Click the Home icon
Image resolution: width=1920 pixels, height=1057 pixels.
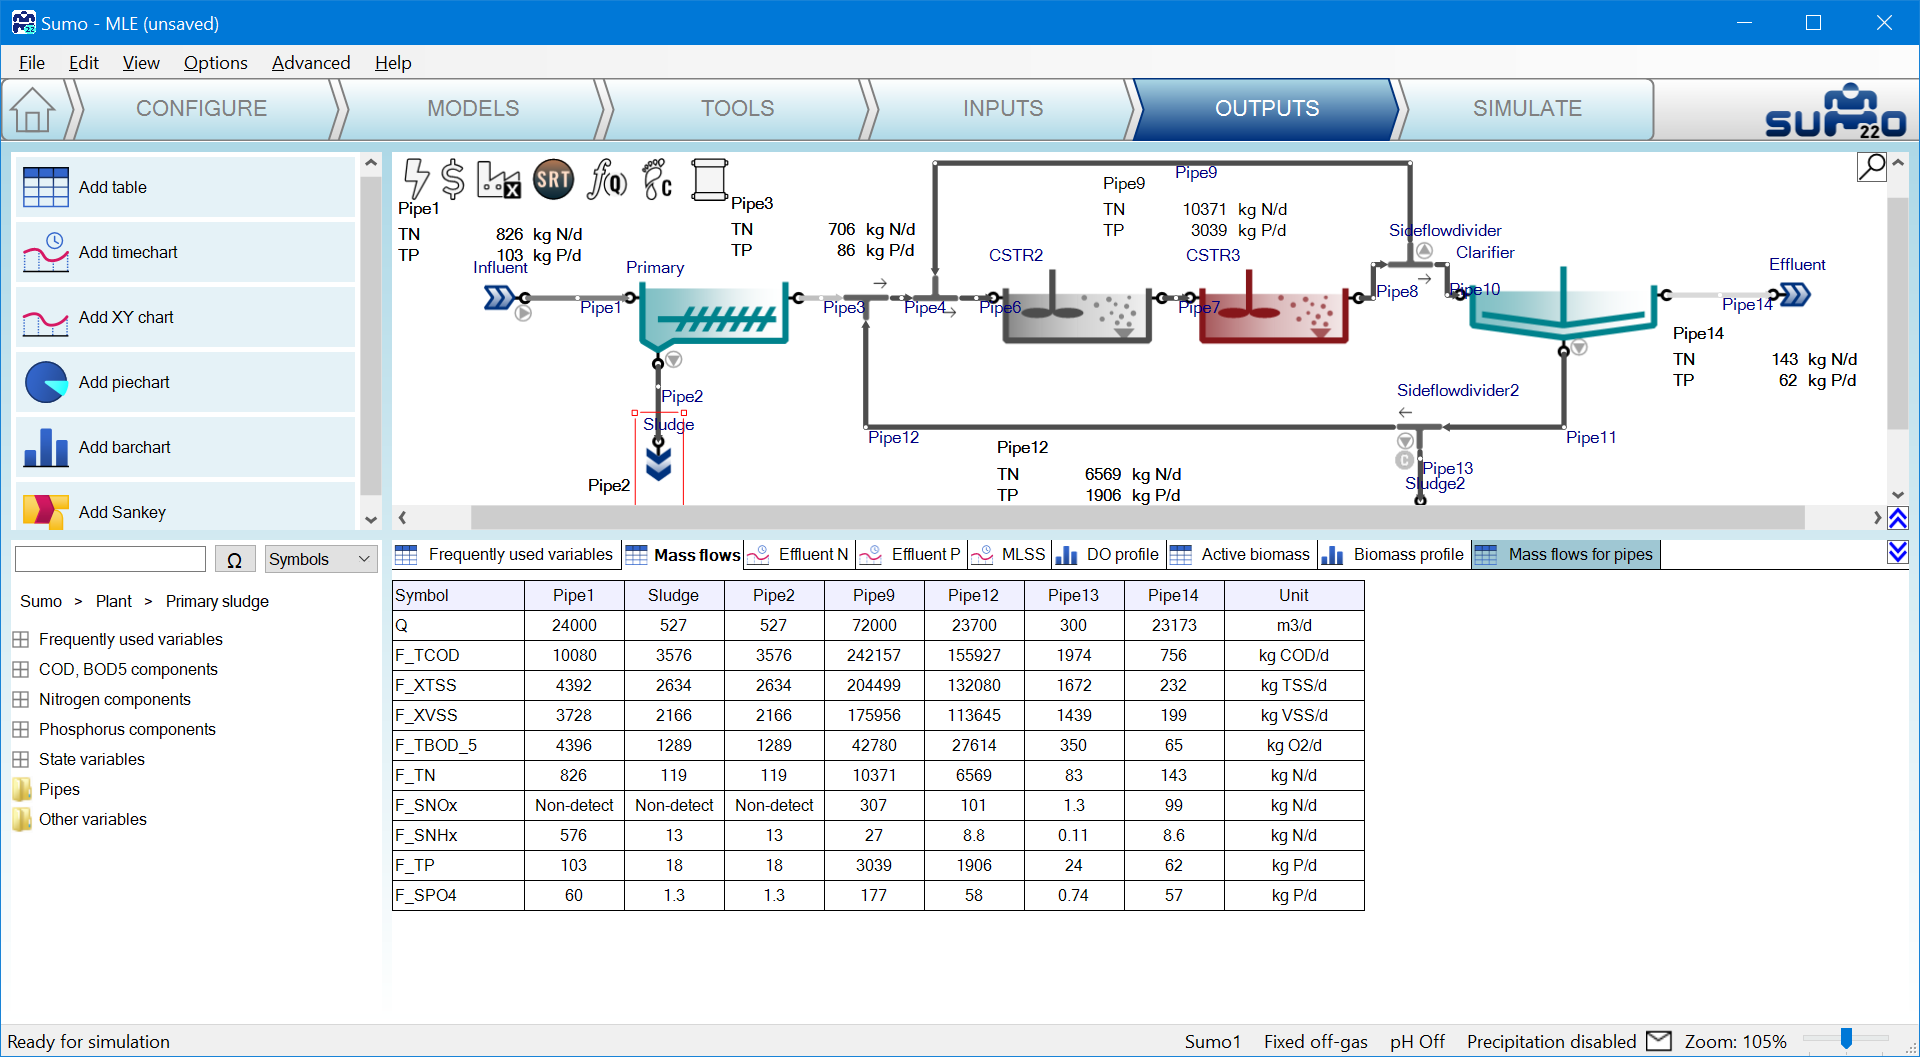[33, 109]
